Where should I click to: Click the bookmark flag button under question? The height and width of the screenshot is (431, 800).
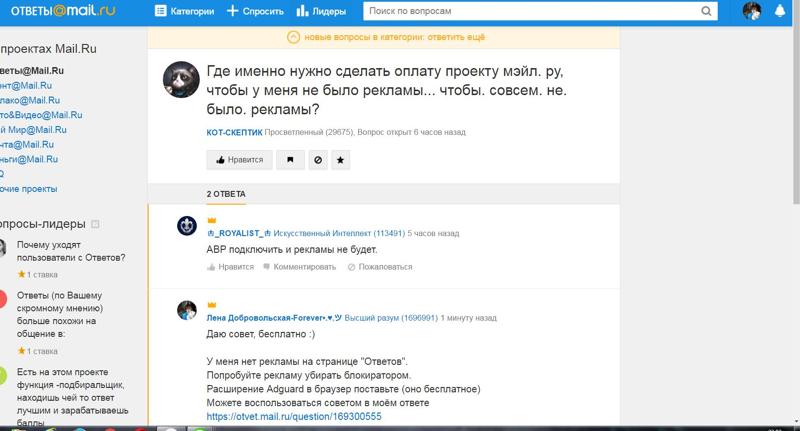(290, 160)
